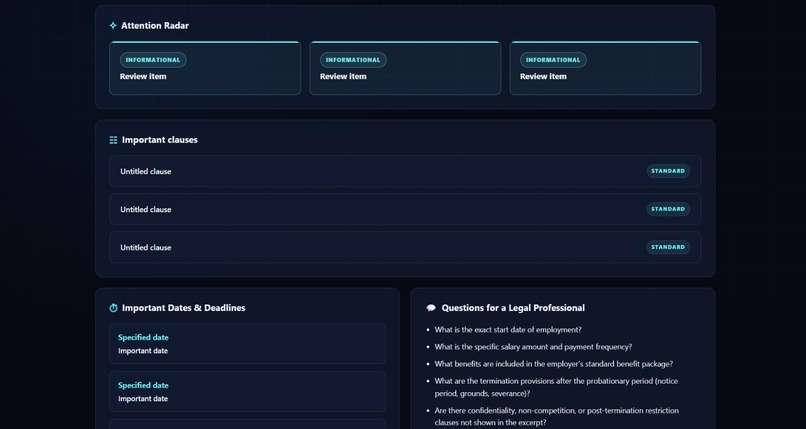Click the list icon beside Important clauses
Screen dimensions: 806x429
[x=114, y=140]
